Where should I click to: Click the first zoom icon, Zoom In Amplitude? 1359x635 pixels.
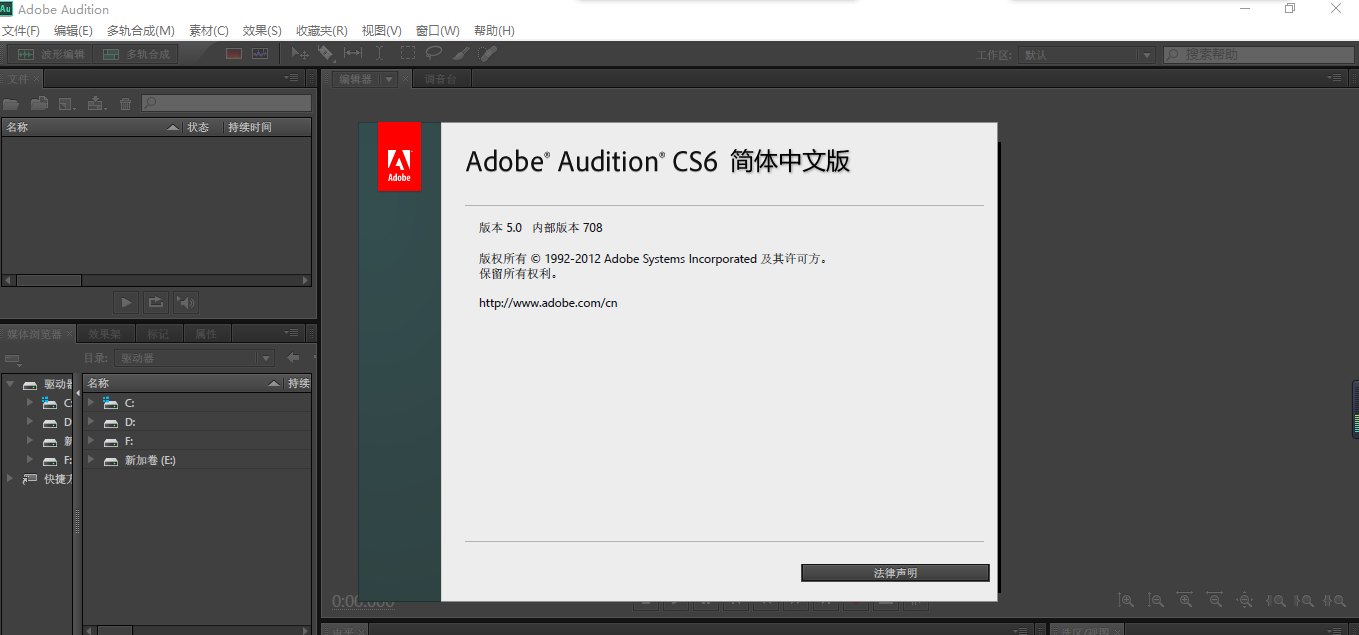click(x=1126, y=601)
